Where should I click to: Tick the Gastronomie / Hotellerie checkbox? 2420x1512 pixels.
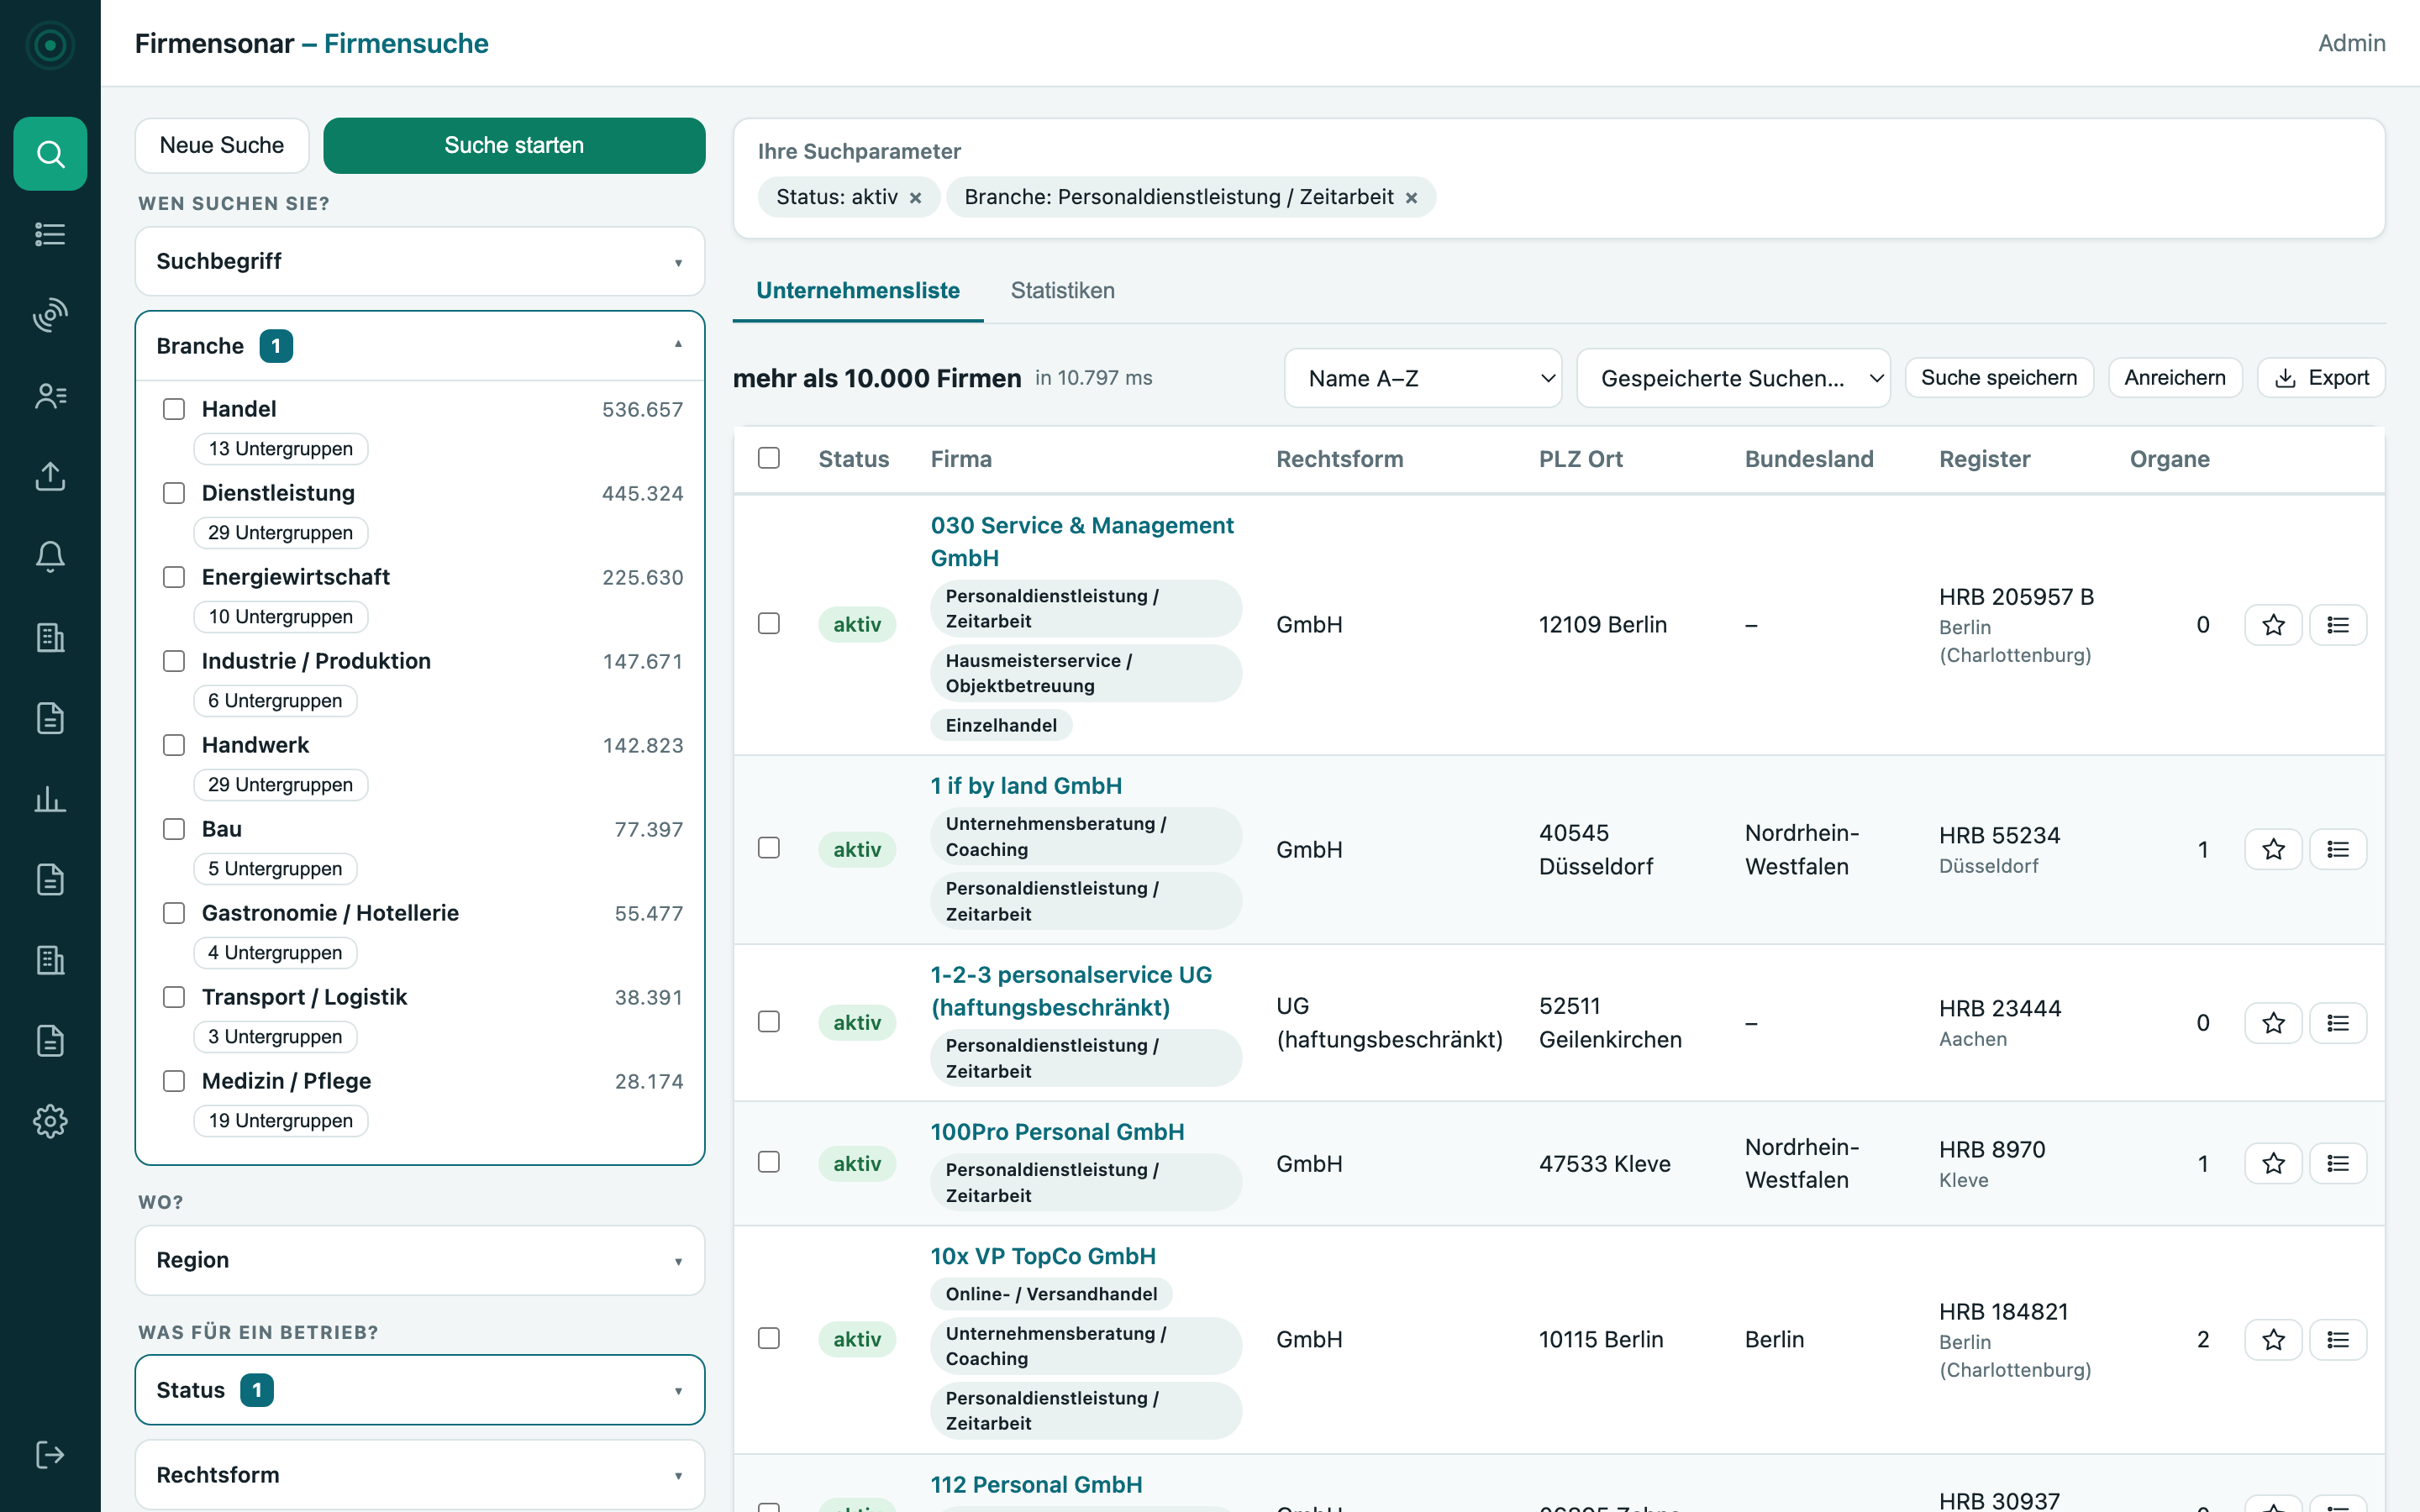coord(174,913)
